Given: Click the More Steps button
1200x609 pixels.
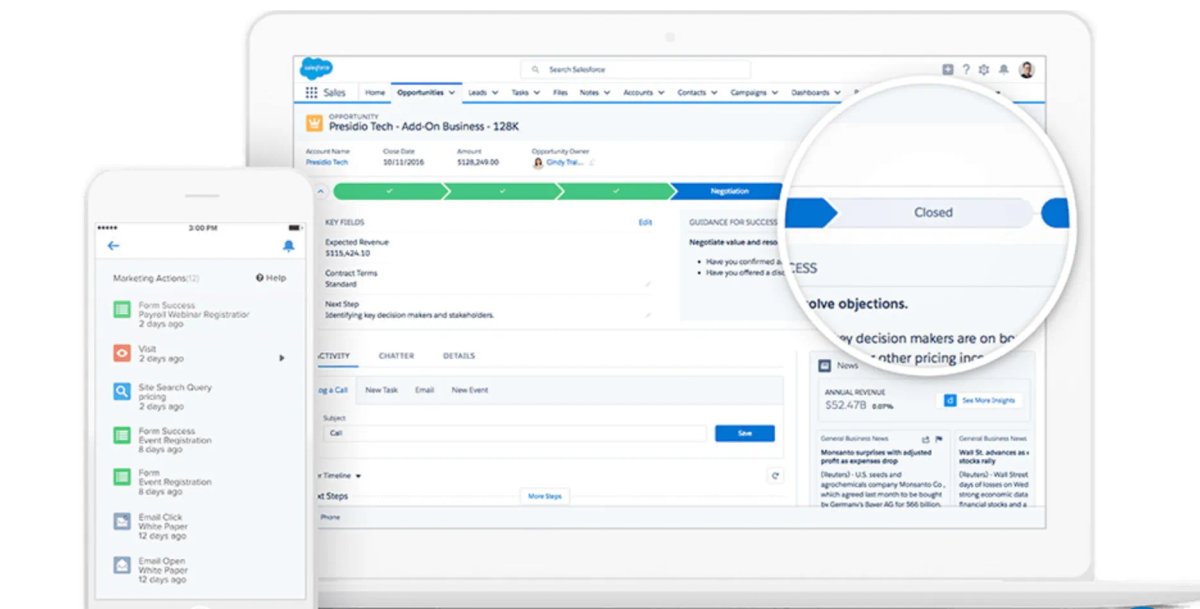Looking at the screenshot, I should pyautogui.click(x=545, y=496).
